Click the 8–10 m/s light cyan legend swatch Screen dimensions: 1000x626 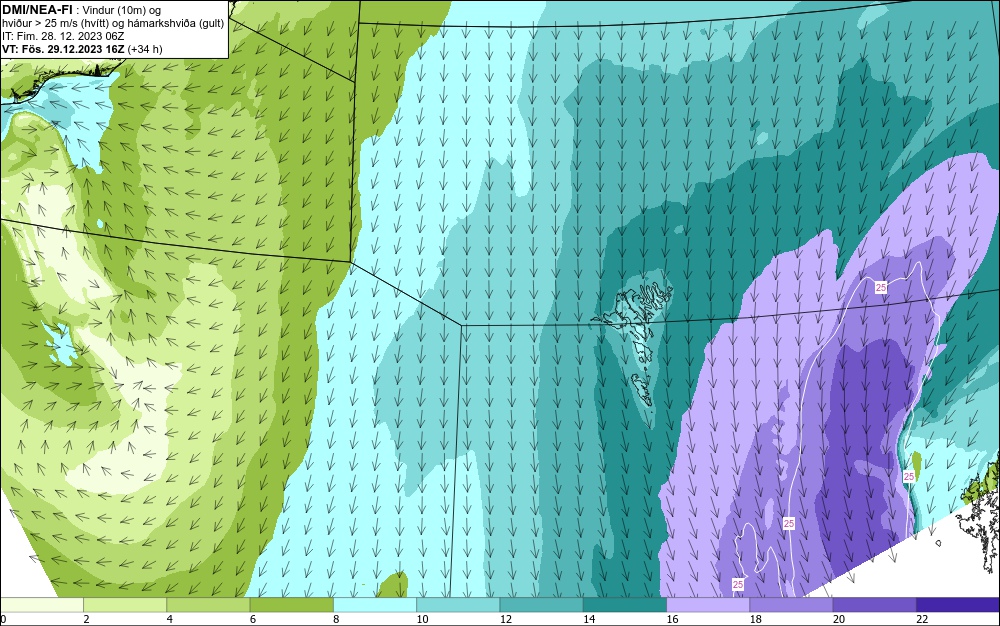click(x=375, y=604)
